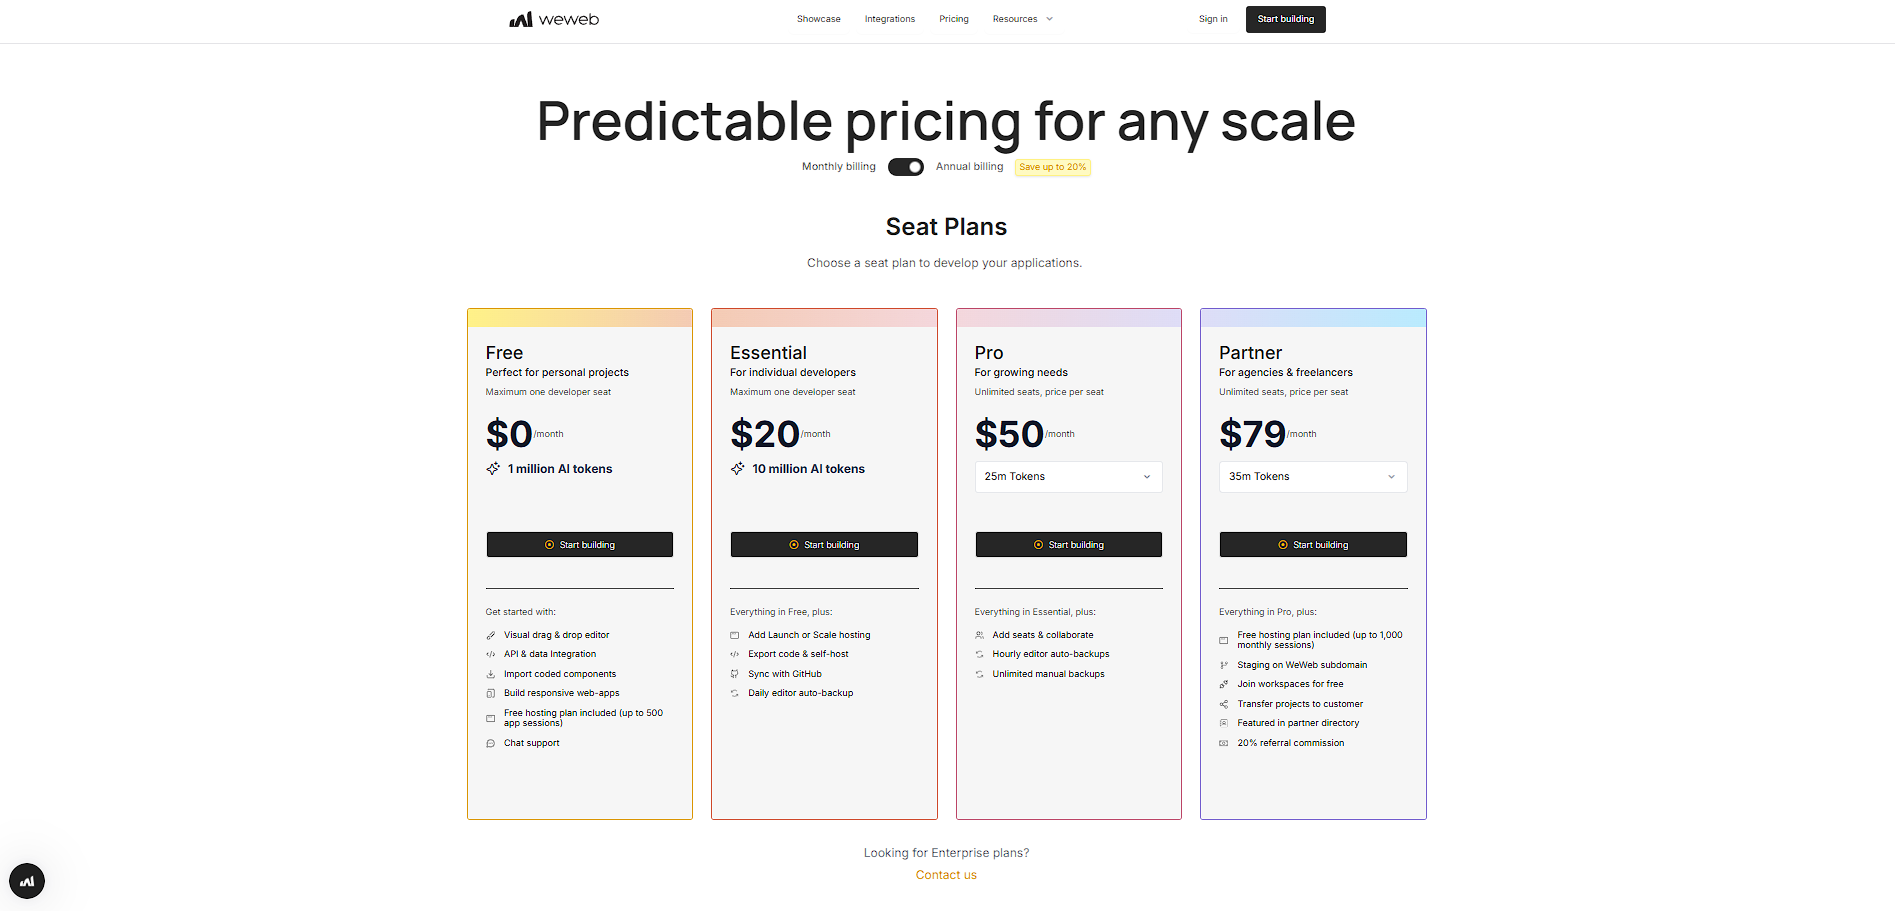Click the Chat support bubble icon

coord(491,743)
